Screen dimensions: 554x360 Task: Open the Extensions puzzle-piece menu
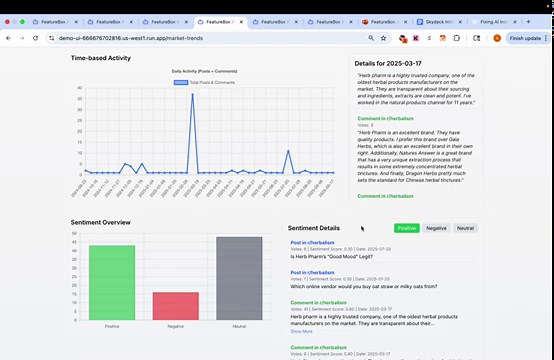pos(456,38)
